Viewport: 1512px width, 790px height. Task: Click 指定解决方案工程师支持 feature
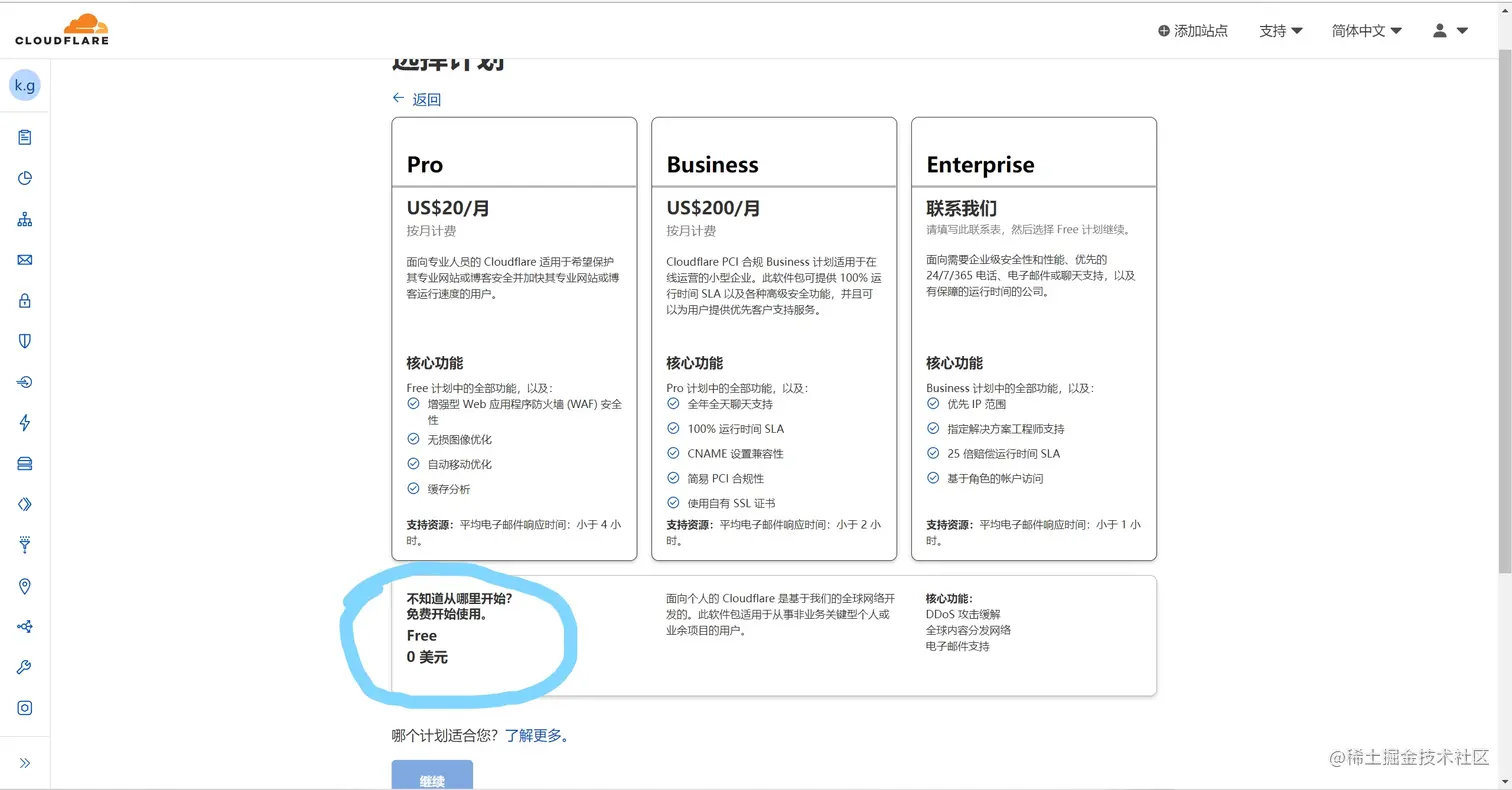click(1005, 429)
